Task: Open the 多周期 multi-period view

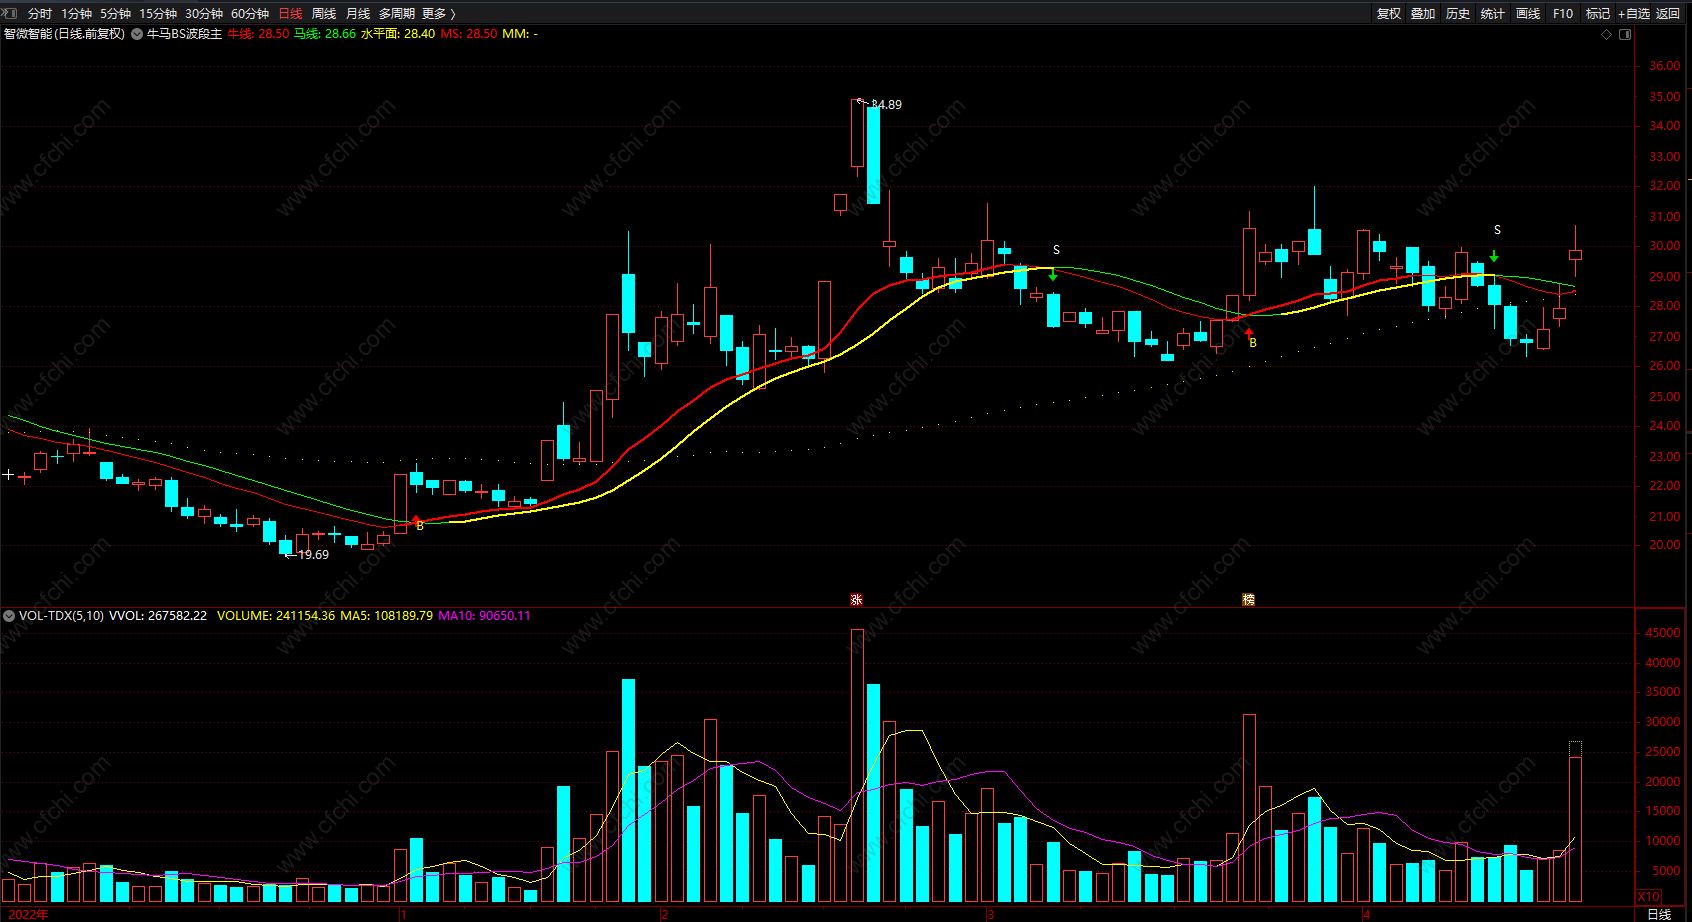Action: click(x=397, y=14)
